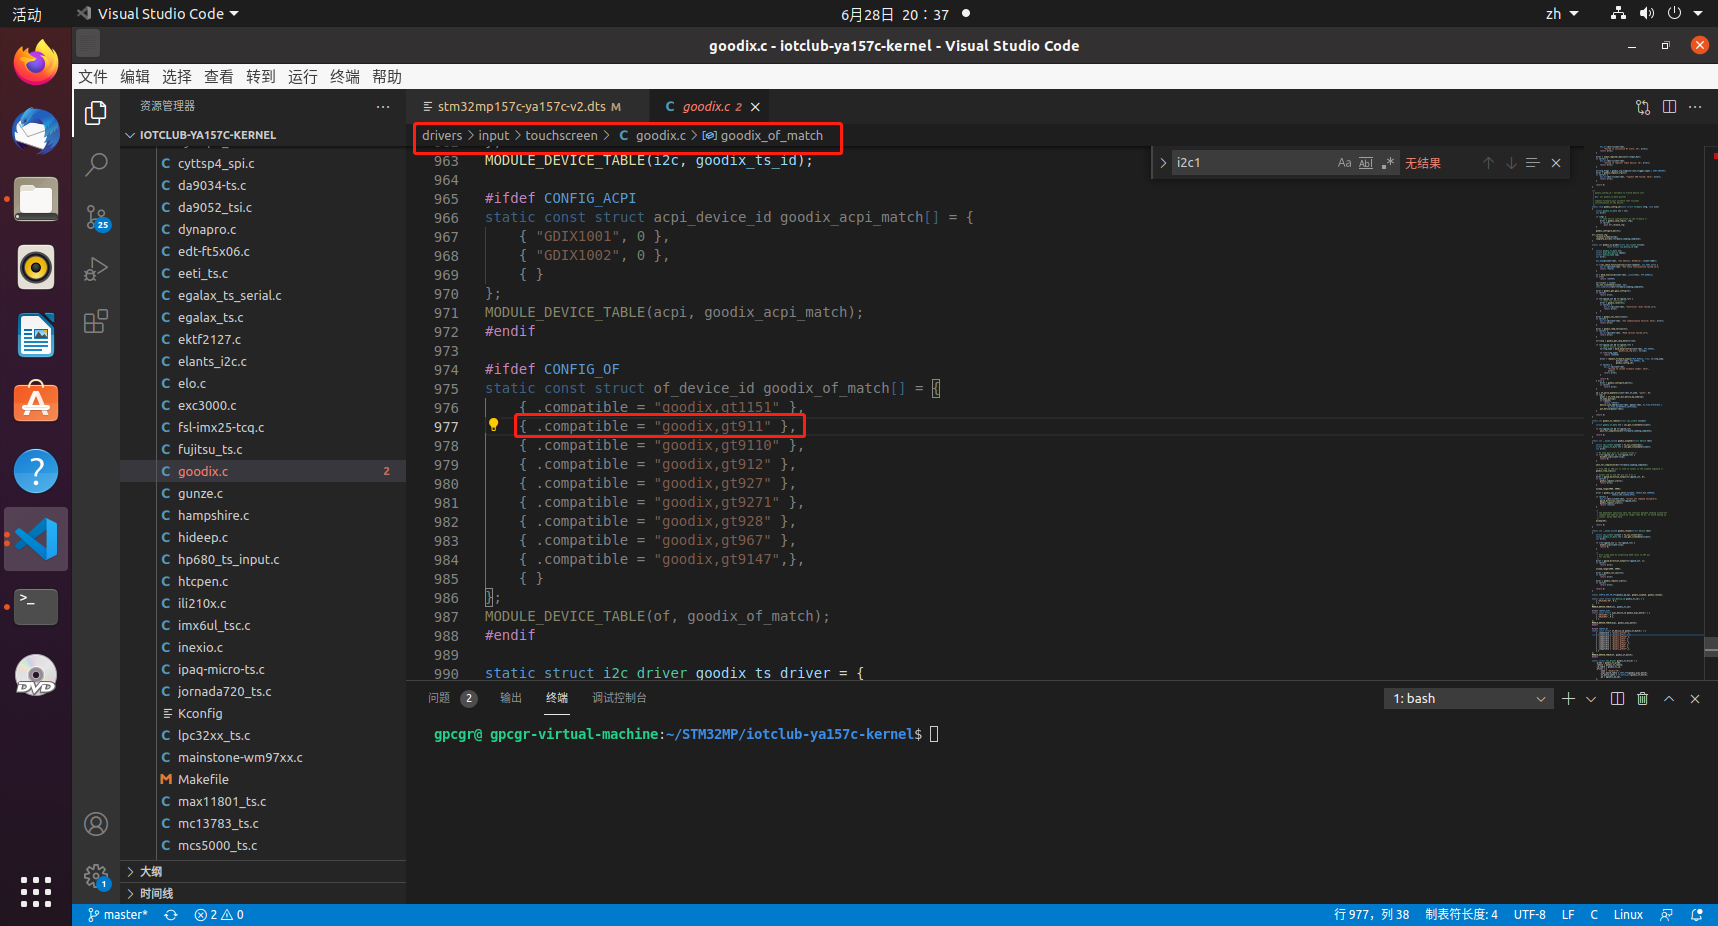Switch to stm32mp157c-ya157c-v2.dts editor tab
This screenshot has width=1718, height=926.
tap(529, 107)
